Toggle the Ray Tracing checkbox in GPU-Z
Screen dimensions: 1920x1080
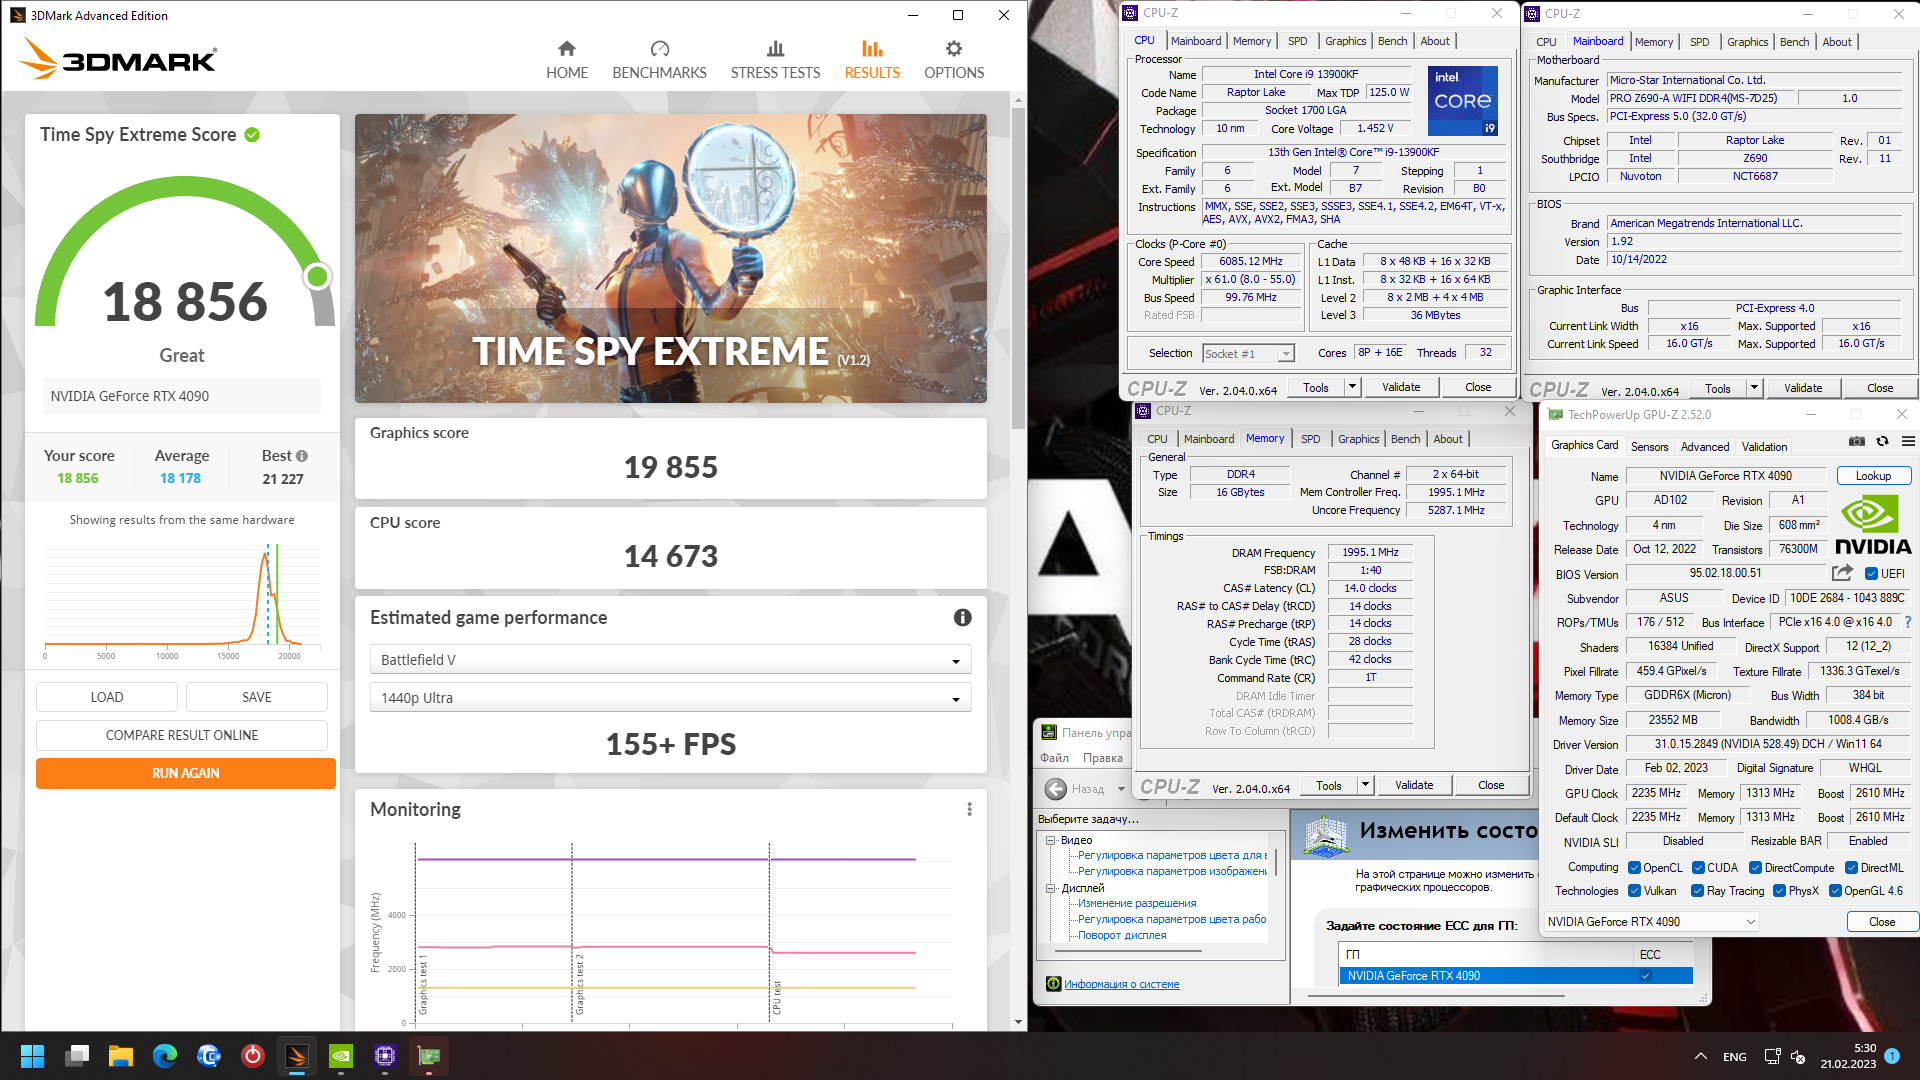(x=1697, y=891)
